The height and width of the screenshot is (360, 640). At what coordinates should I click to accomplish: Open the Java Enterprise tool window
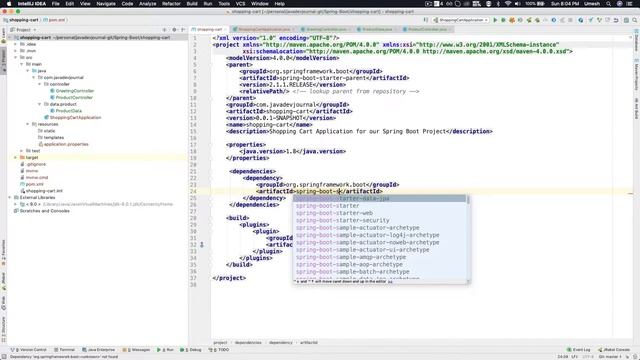pyautogui.click(x=98, y=350)
